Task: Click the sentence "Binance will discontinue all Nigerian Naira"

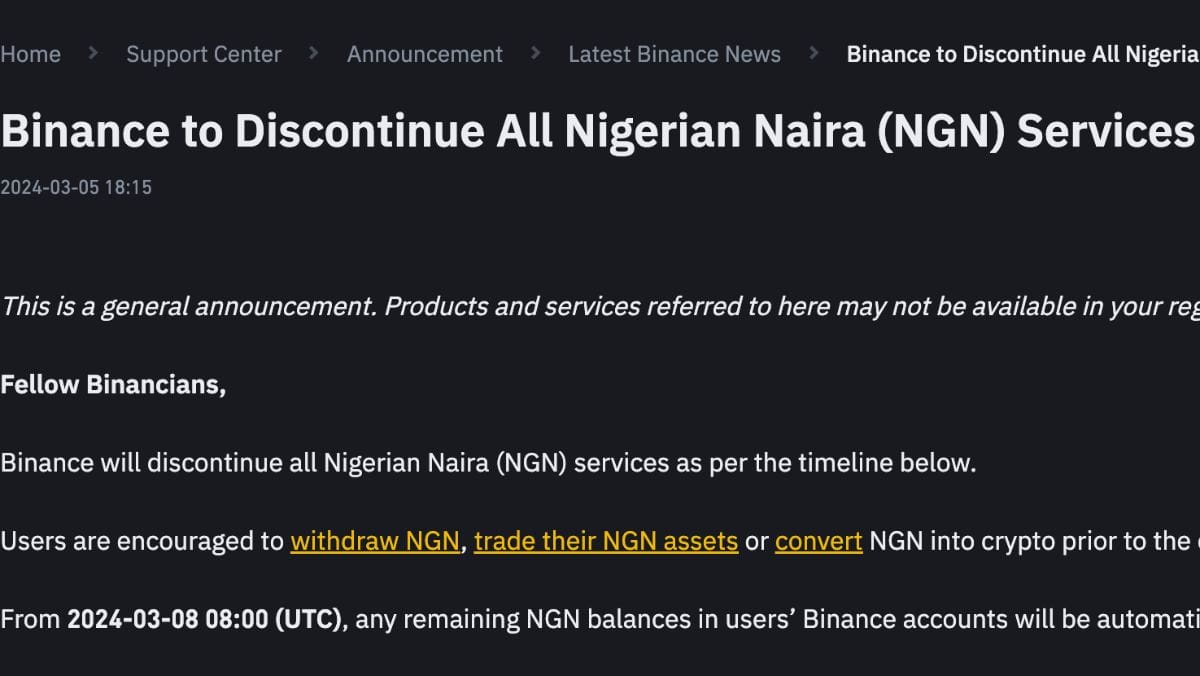Action: pos(488,463)
